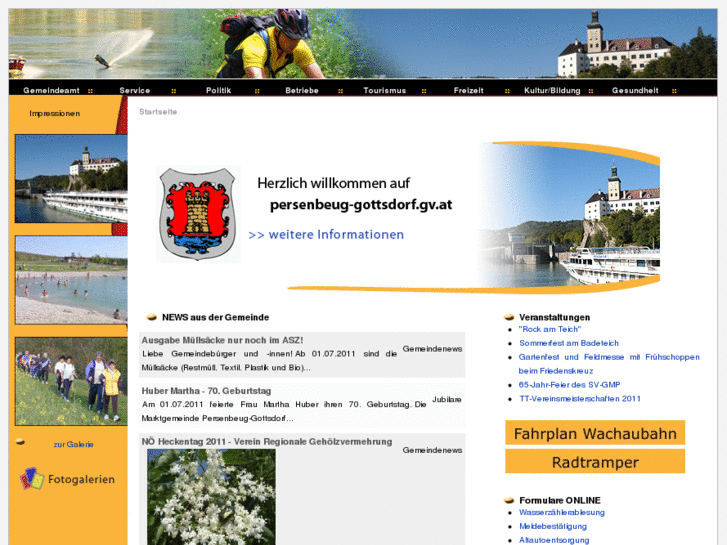This screenshot has width=727, height=545.
Task: Open the Betriebe menu item
Action: coord(302,90)
